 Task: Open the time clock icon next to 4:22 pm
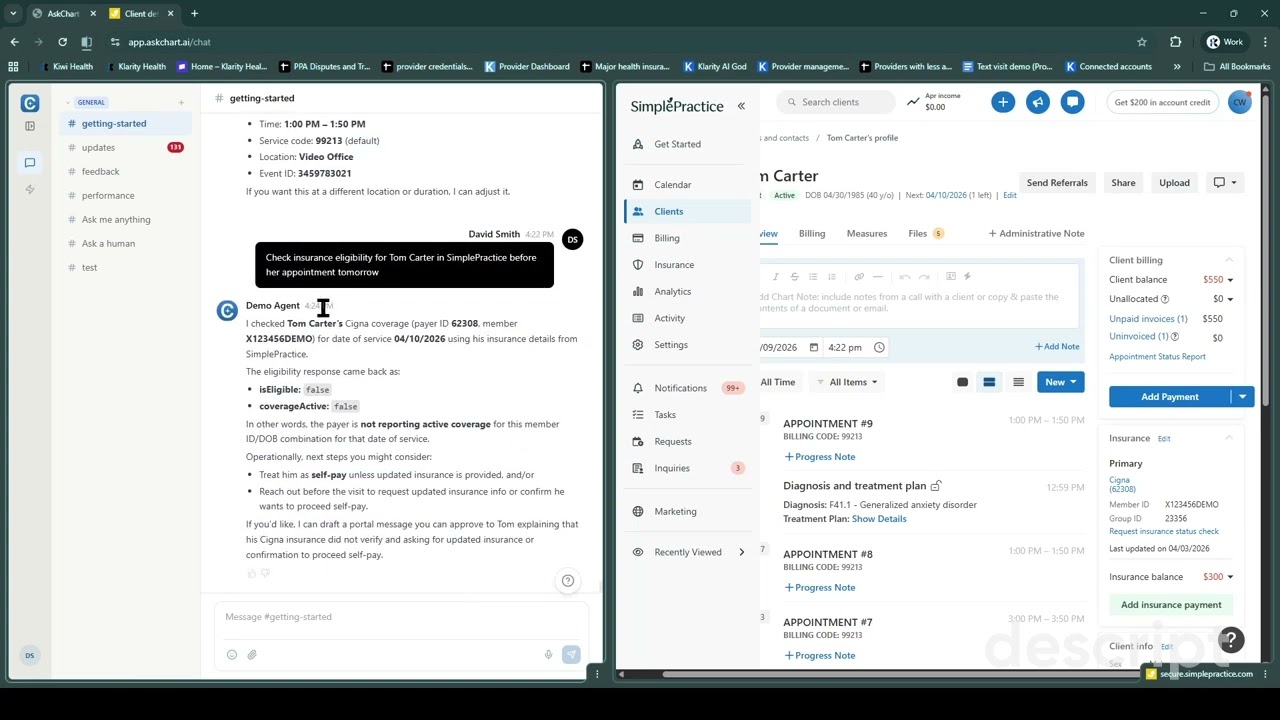click(x=879, y=347)
